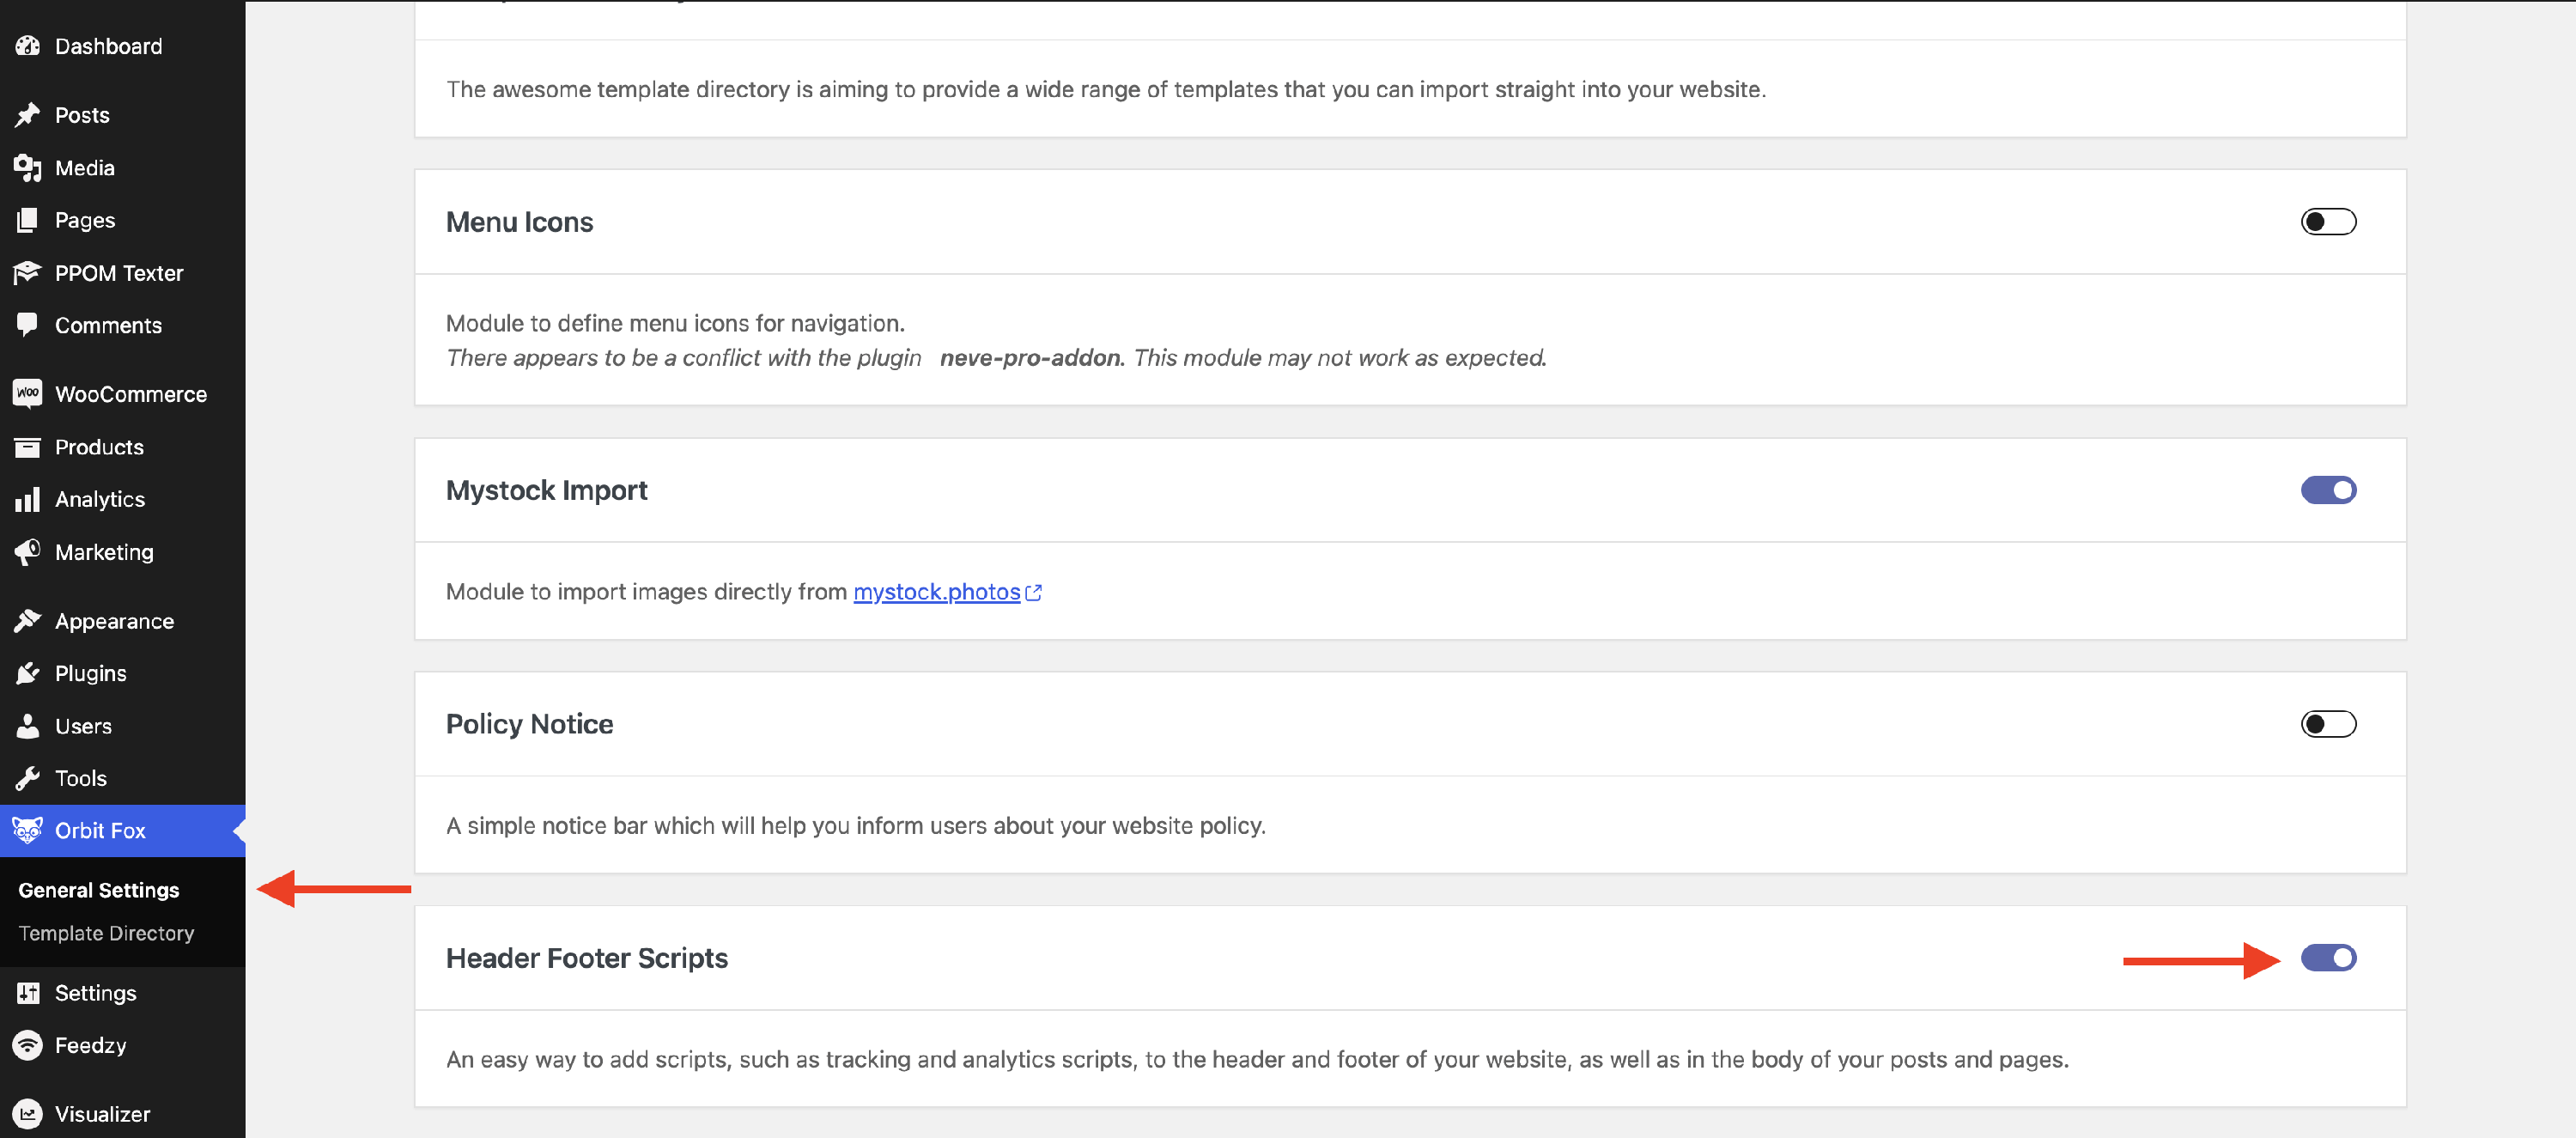This screenshot has width=2576, height=1138.
Task: Click the Media library icon
Action: (x=28, y=168)
